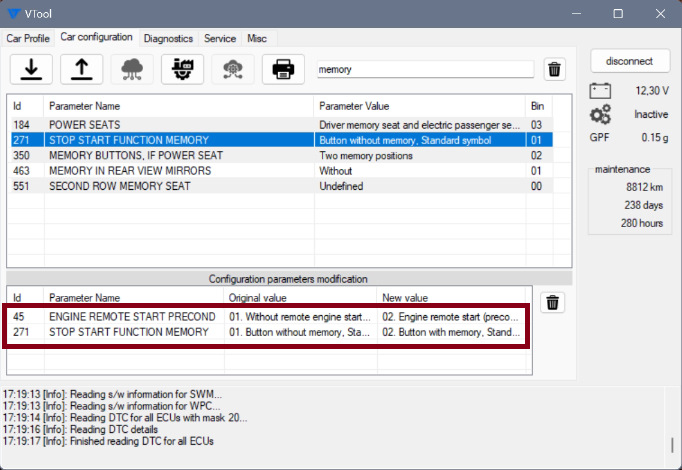This screenshot has height=470, width=682.
Task: Click '02. Button with memory' new value
Action: pos(451,332)
